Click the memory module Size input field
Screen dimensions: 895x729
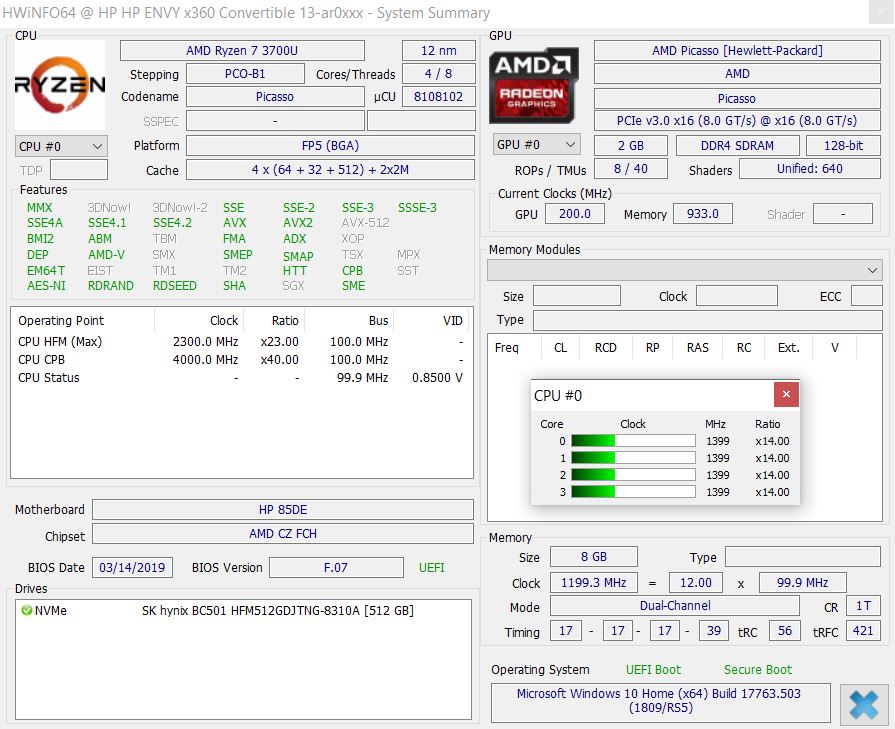(576, 296)
